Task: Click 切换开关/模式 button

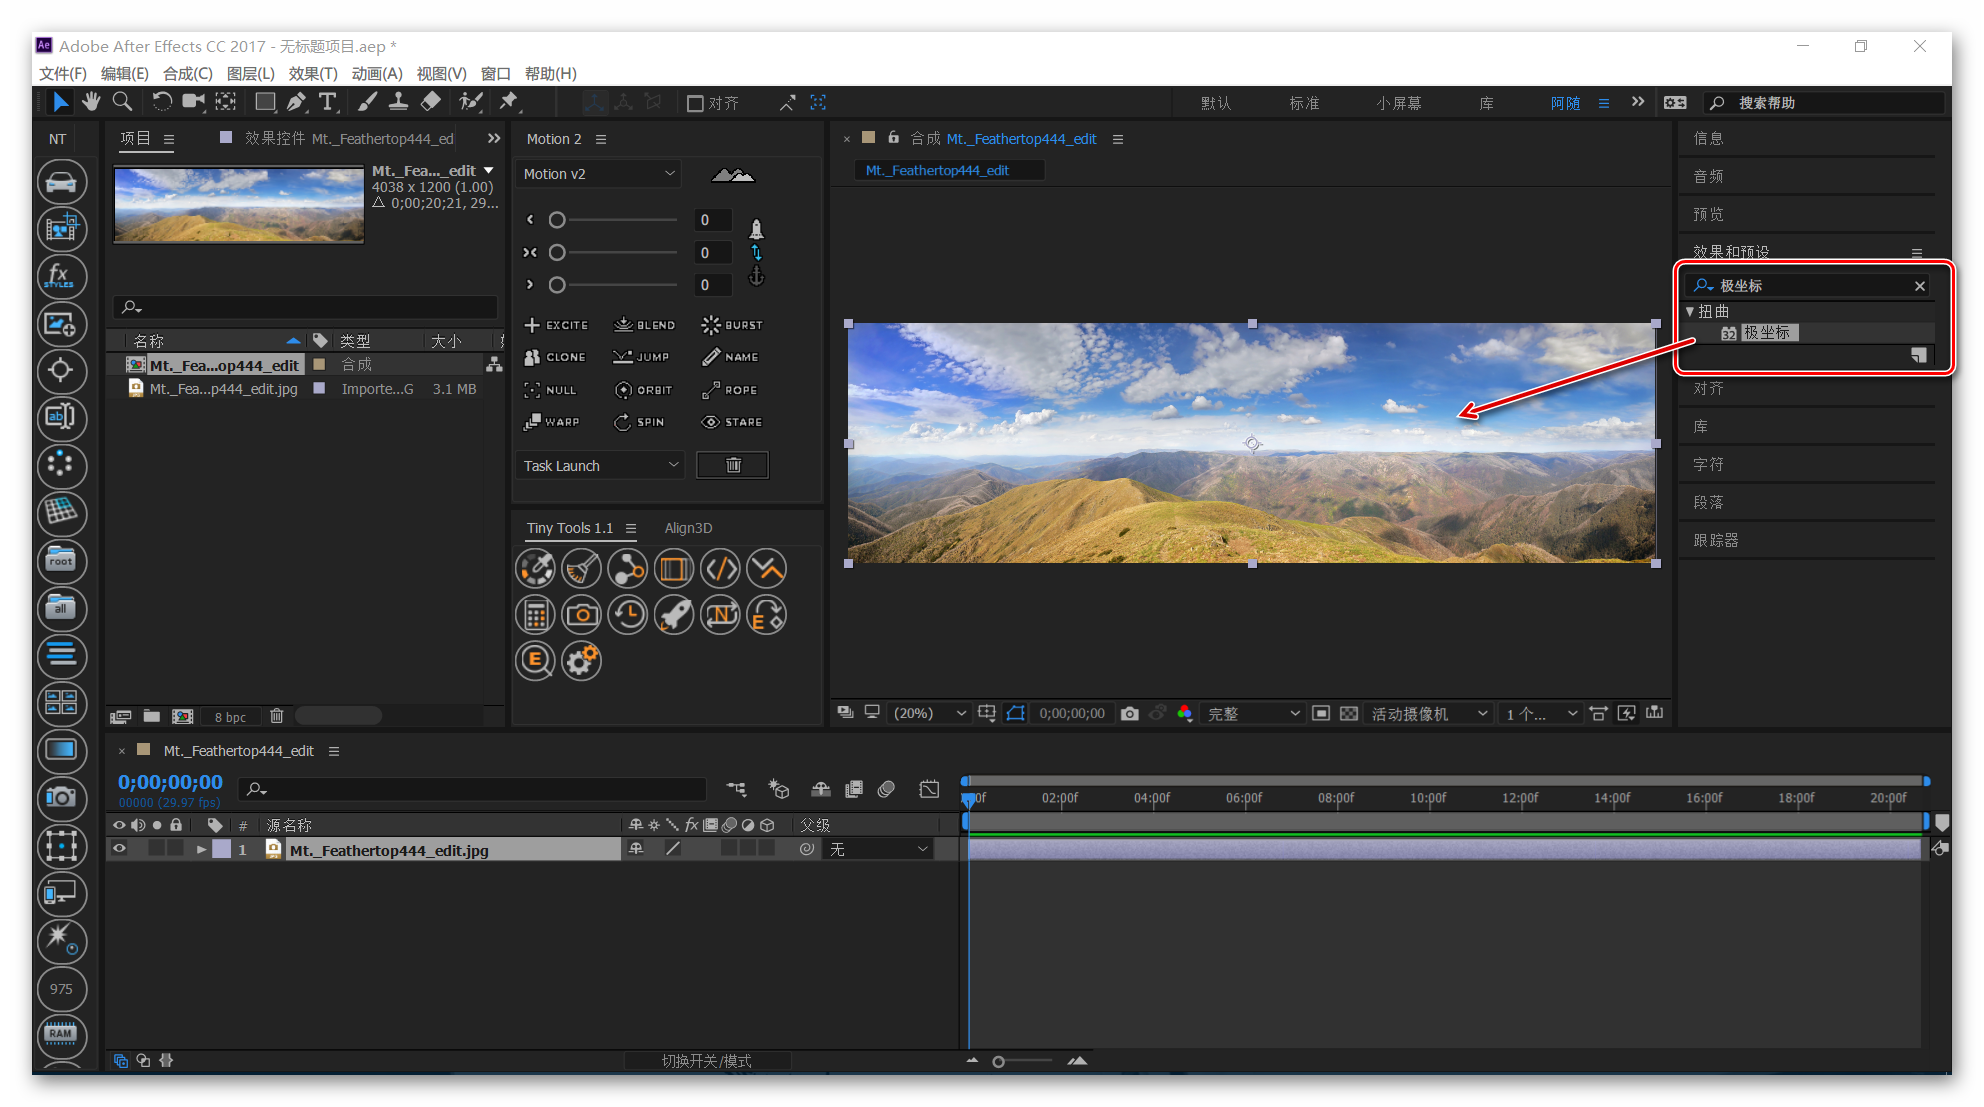Action: [x=706, y=1060]
